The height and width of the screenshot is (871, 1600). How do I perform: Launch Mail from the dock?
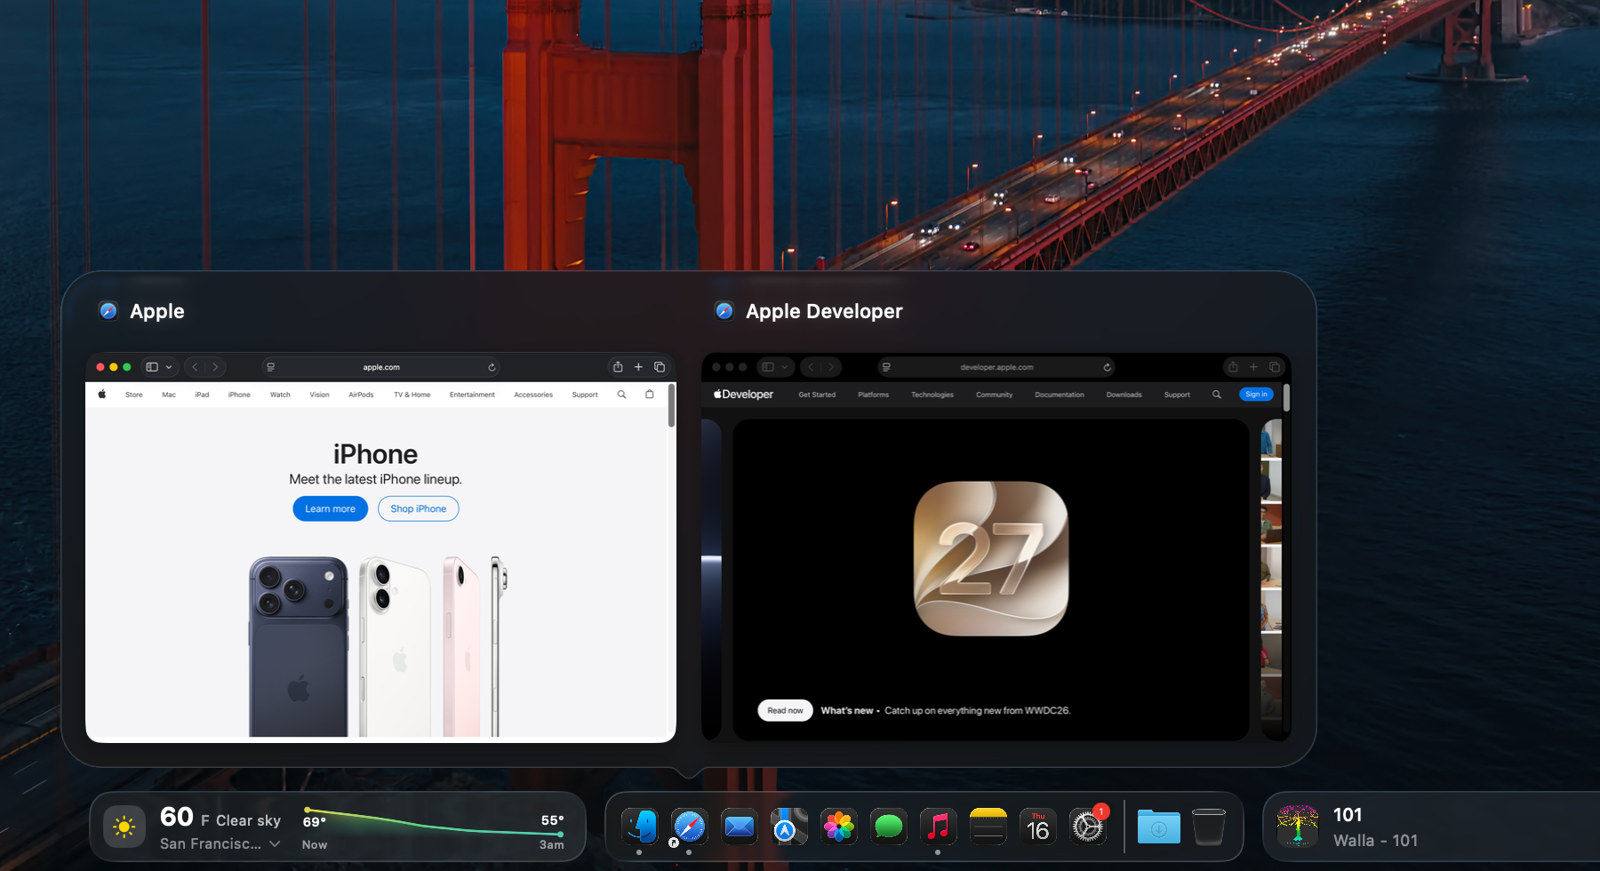[739, 827]
